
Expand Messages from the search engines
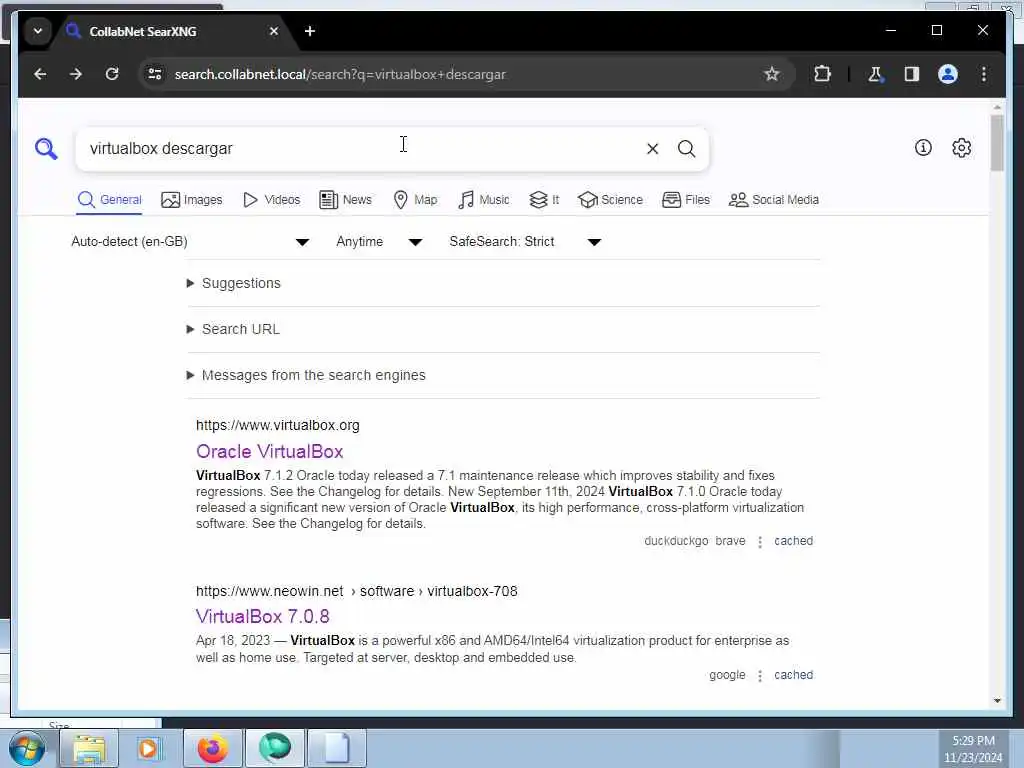[306, 376]
